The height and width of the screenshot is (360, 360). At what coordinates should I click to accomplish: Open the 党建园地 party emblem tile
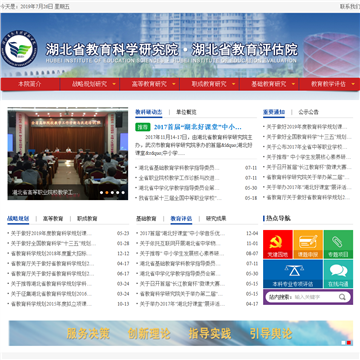coord(278,244)
